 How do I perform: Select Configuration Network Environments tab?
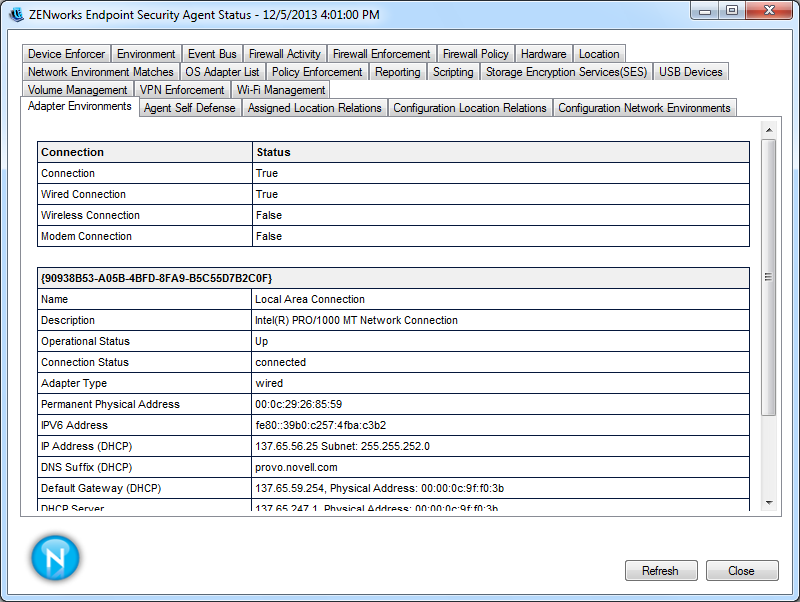pos(644,108)
